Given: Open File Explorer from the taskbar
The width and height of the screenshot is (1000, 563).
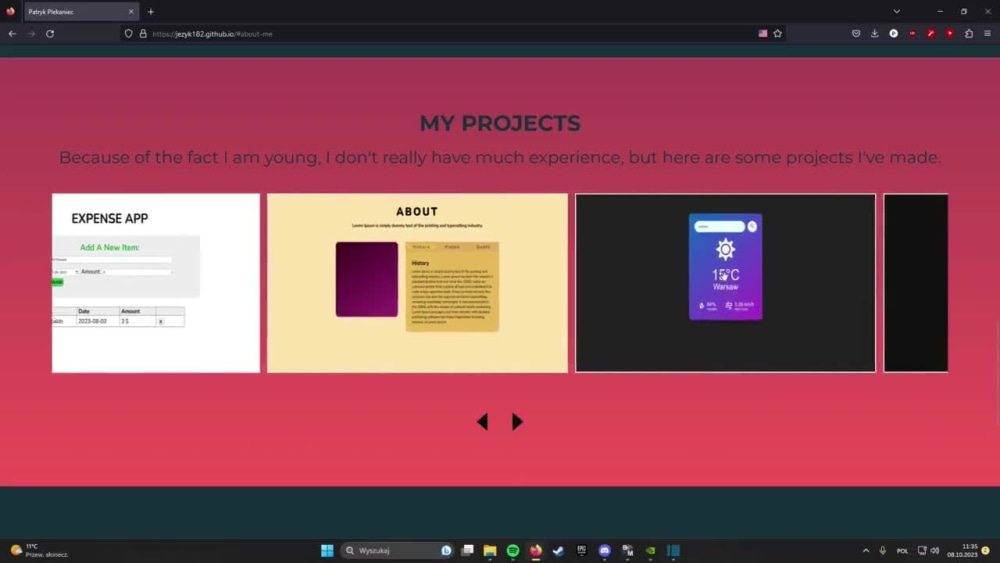Looking at the screenshot, I should tap(490, 550).
